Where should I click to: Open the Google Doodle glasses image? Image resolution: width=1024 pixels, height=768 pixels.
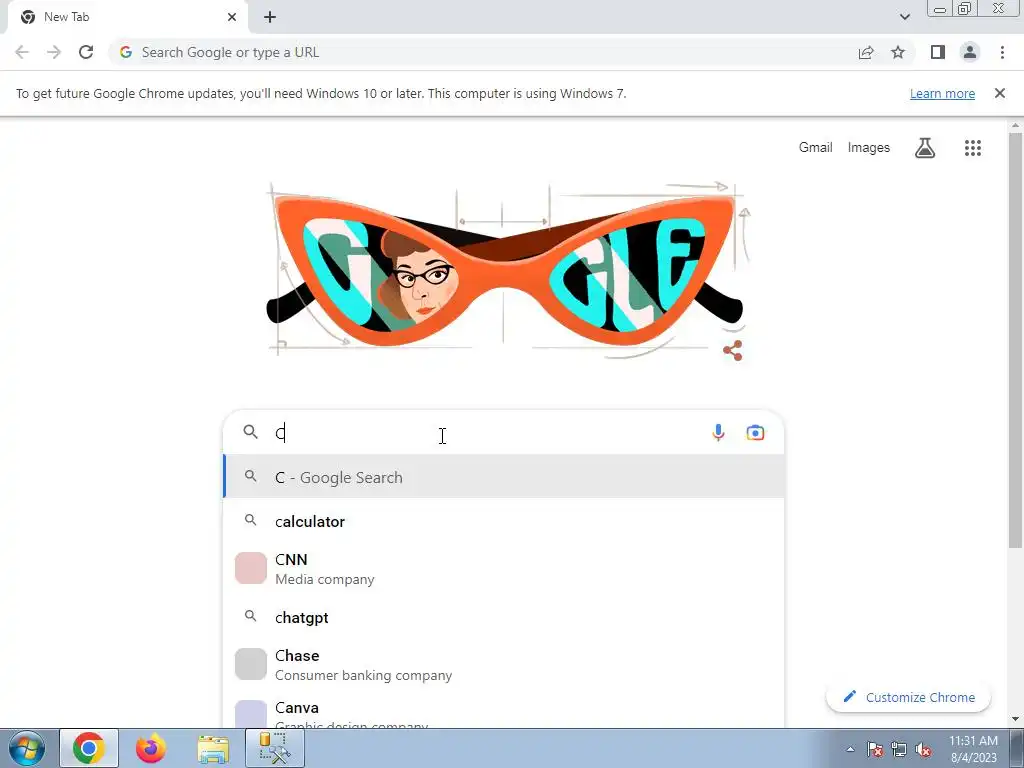(x=504, y=269)
